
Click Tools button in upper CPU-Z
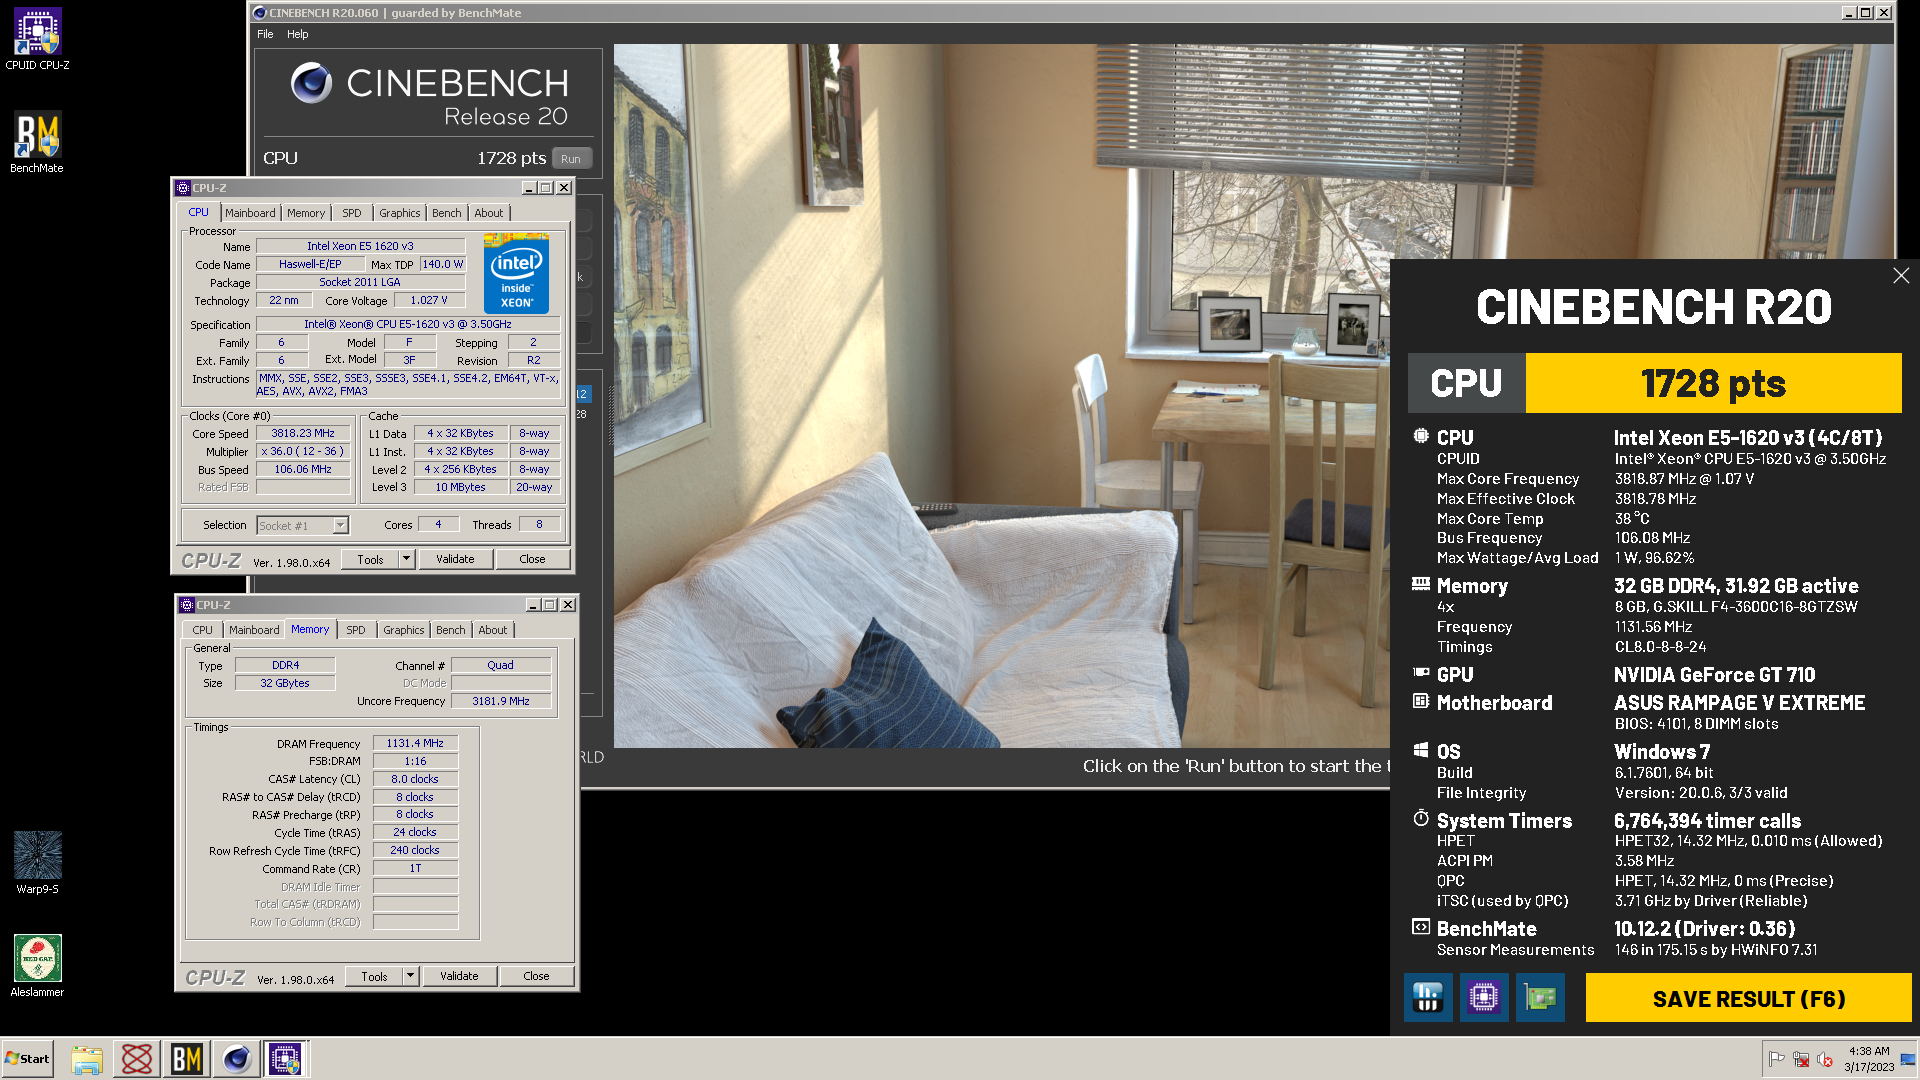(x=370, y=559)
